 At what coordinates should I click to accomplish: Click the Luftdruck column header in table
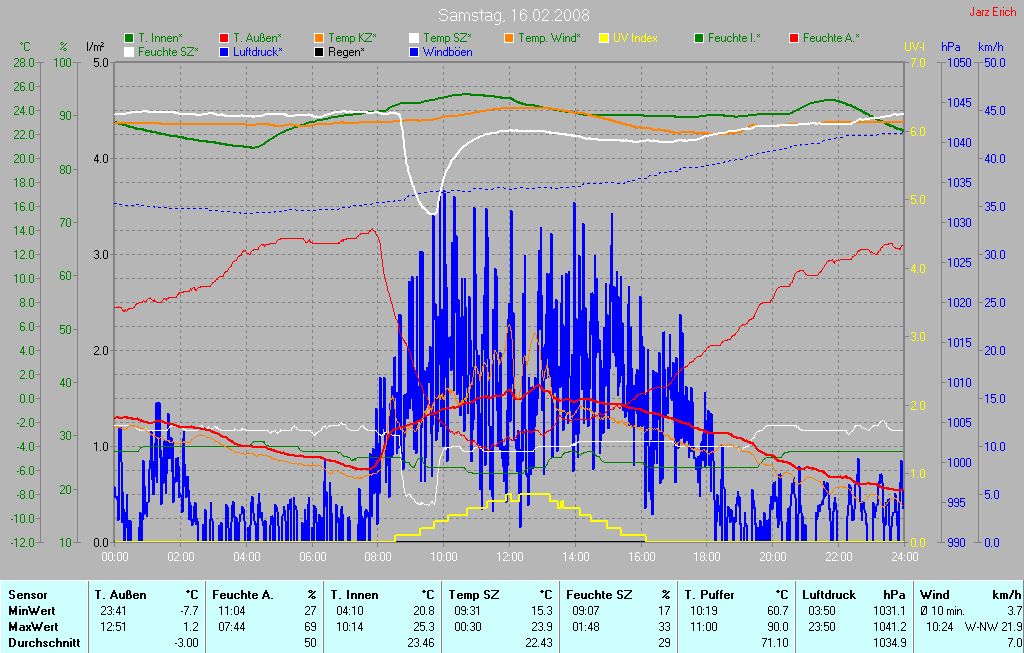pyautogui.click(x=829, y=595)
